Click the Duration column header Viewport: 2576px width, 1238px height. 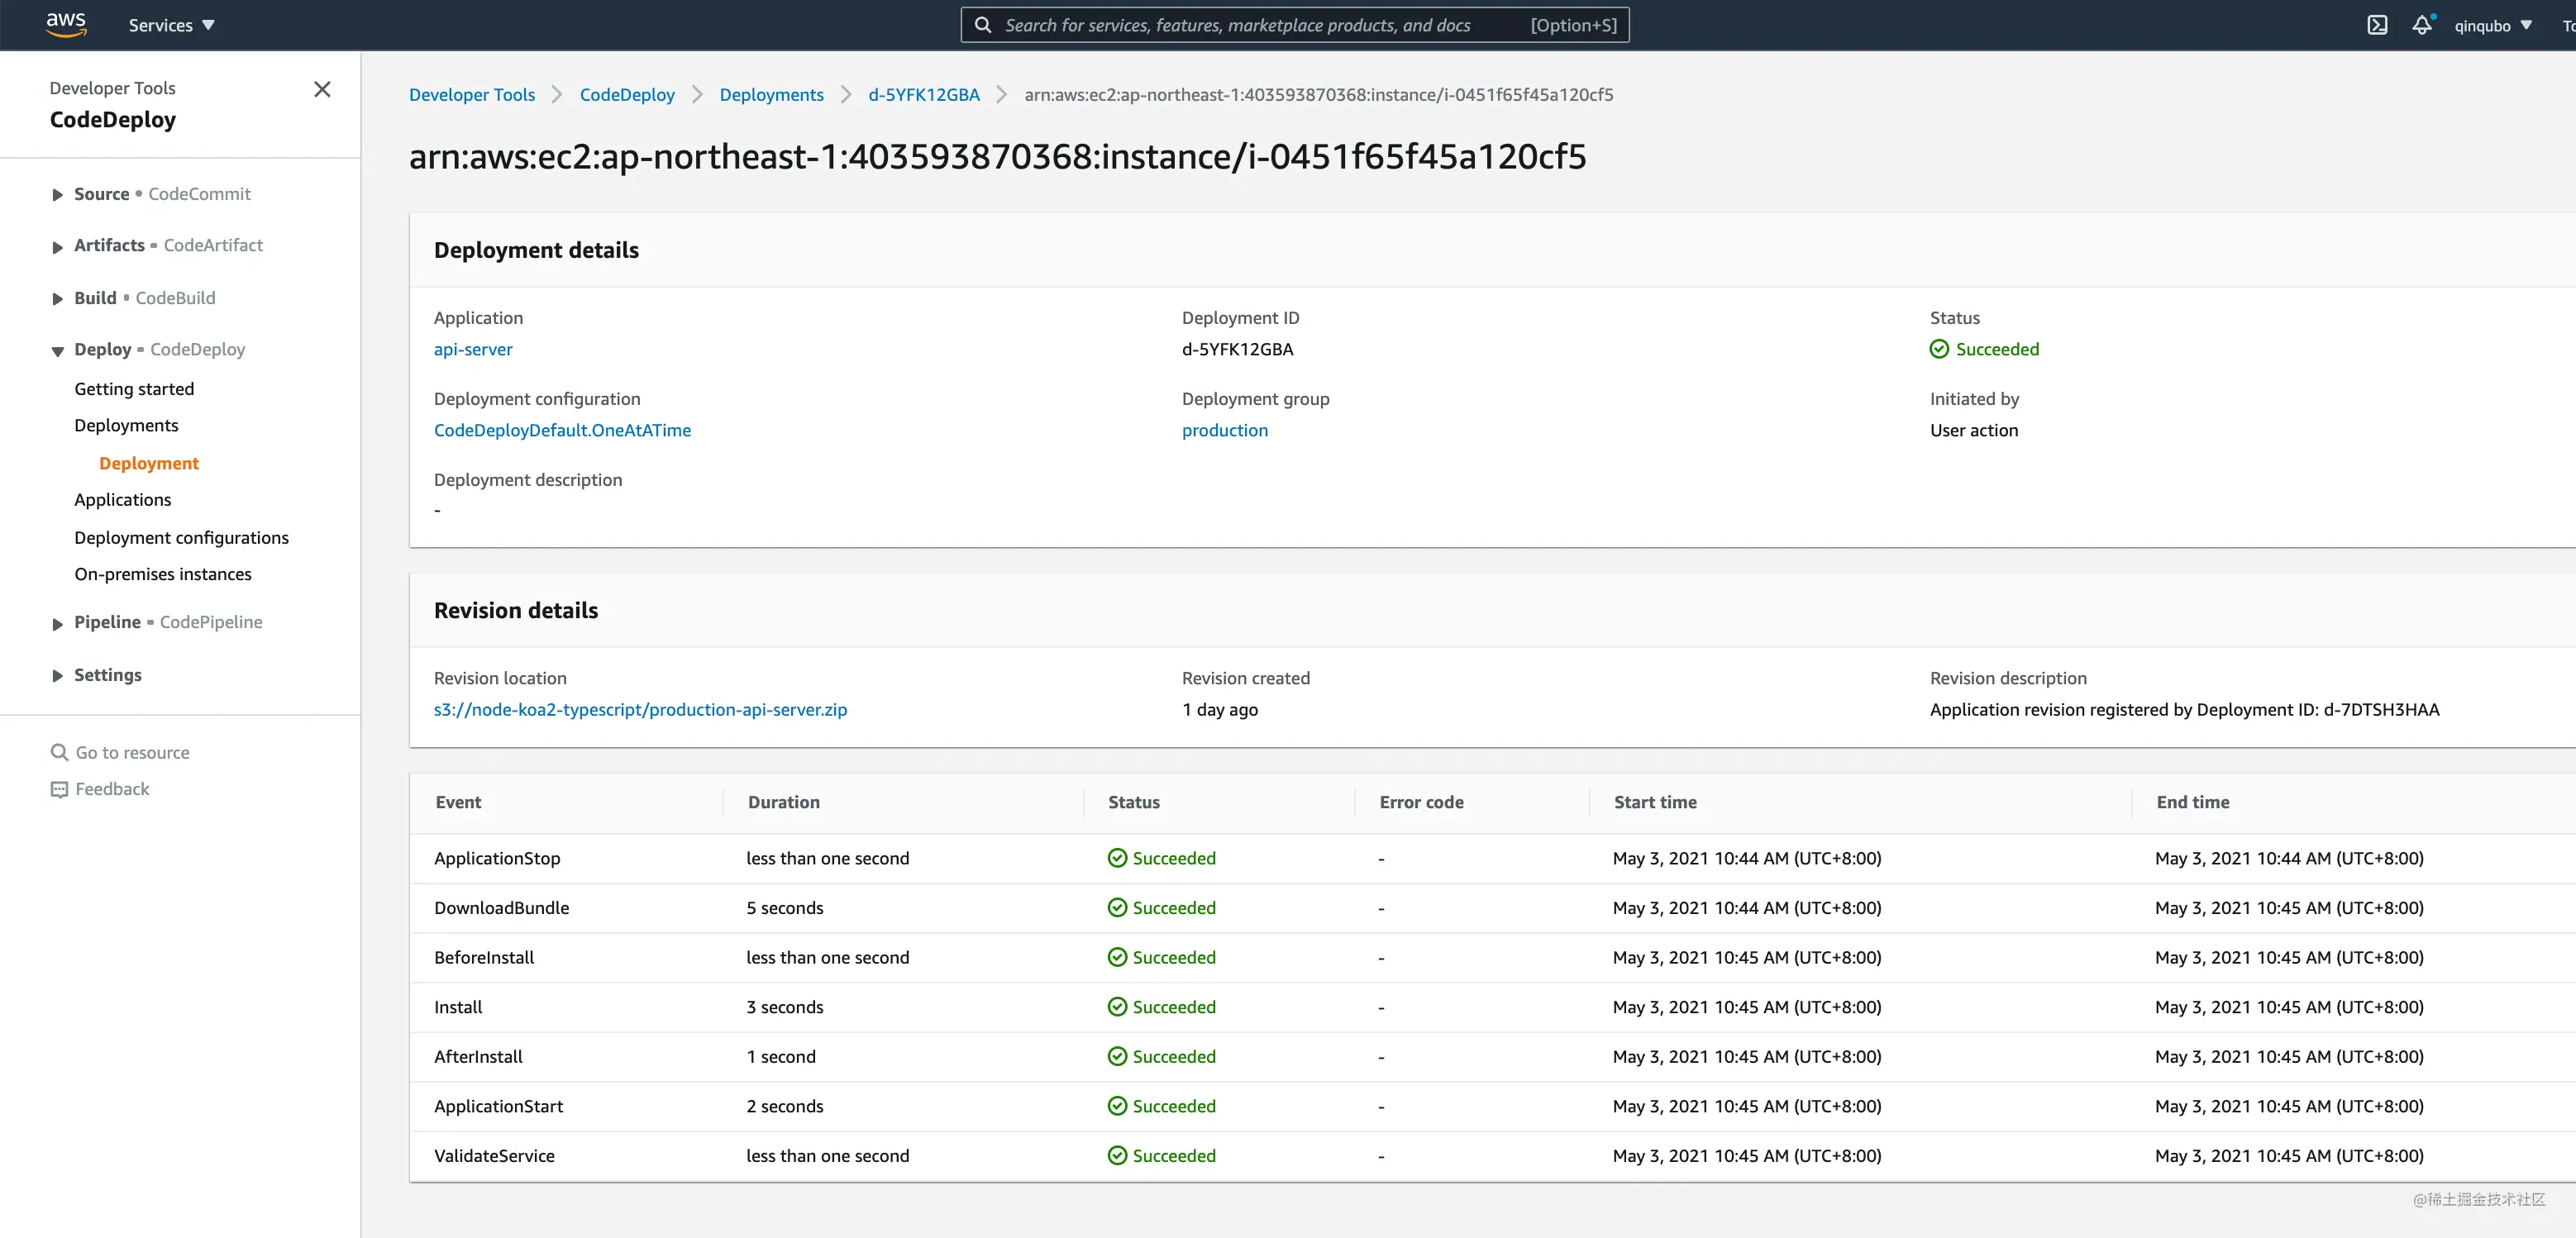click(783, 802)
